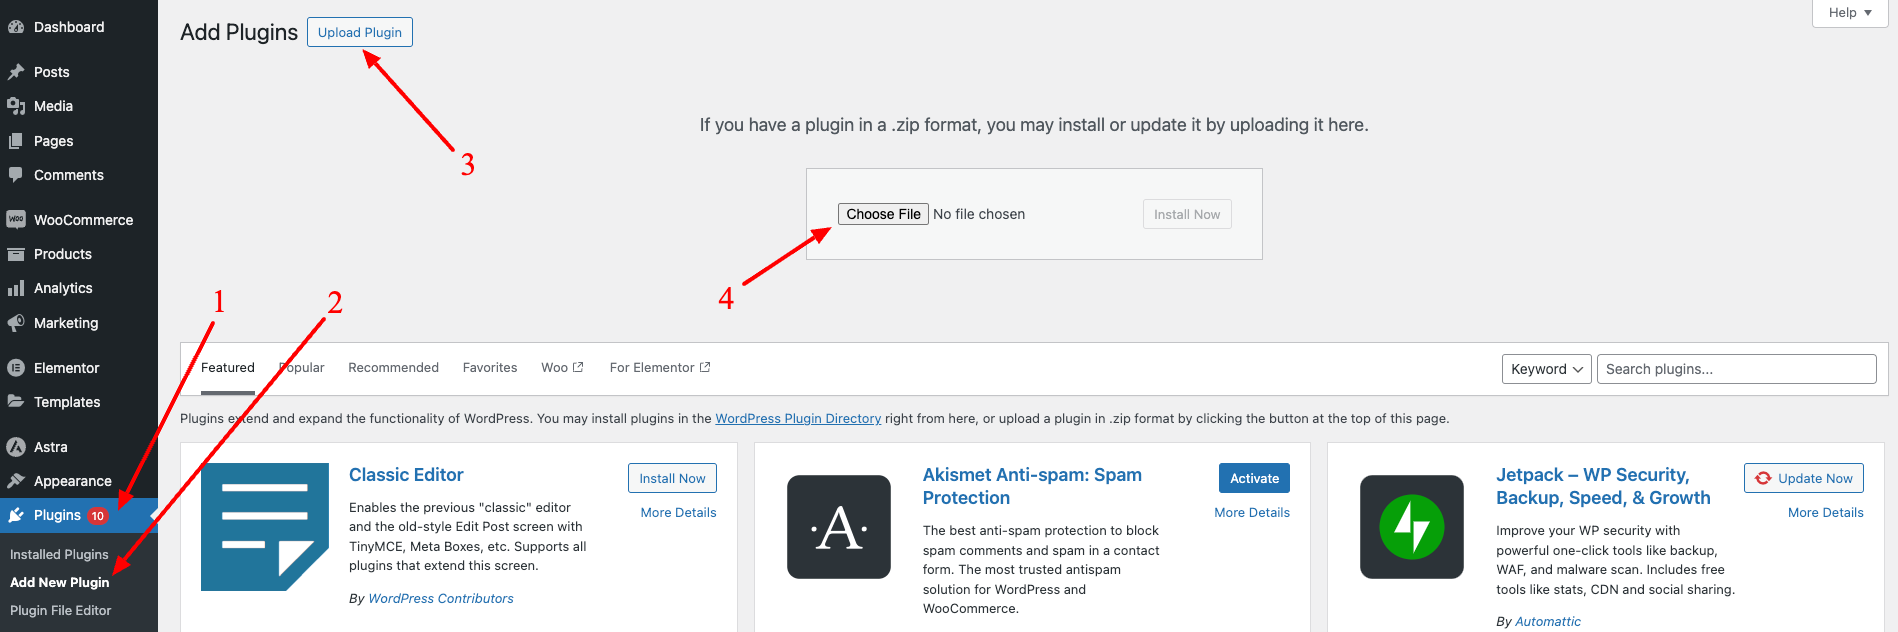1898x632 pixels.
Task: Click the Analytics bar chart icon
Action: [x=16, y=288]
